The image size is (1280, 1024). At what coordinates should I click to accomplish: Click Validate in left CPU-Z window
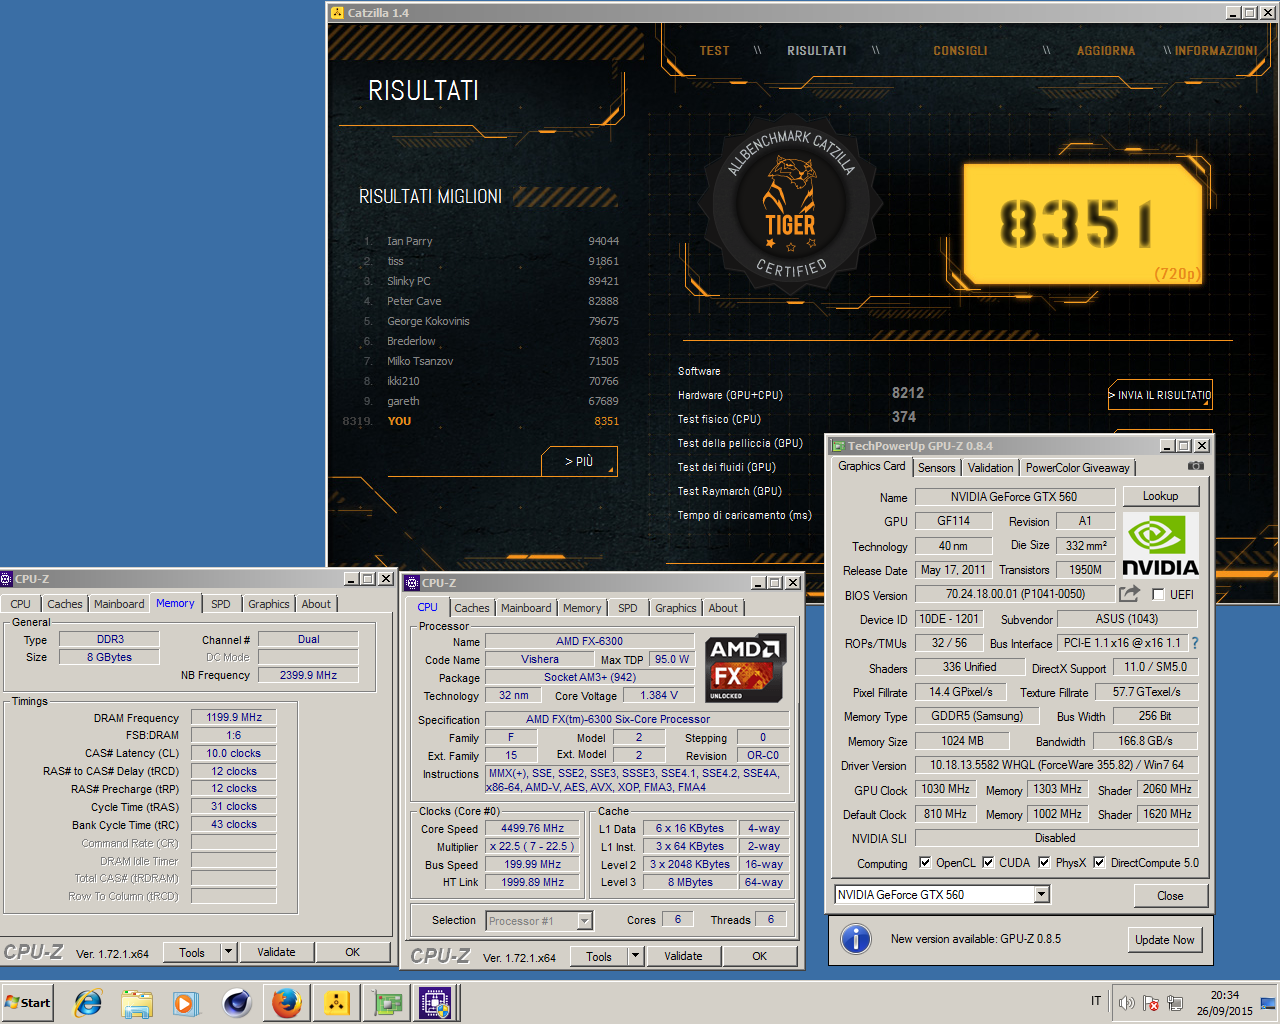[x=276, y=952]
